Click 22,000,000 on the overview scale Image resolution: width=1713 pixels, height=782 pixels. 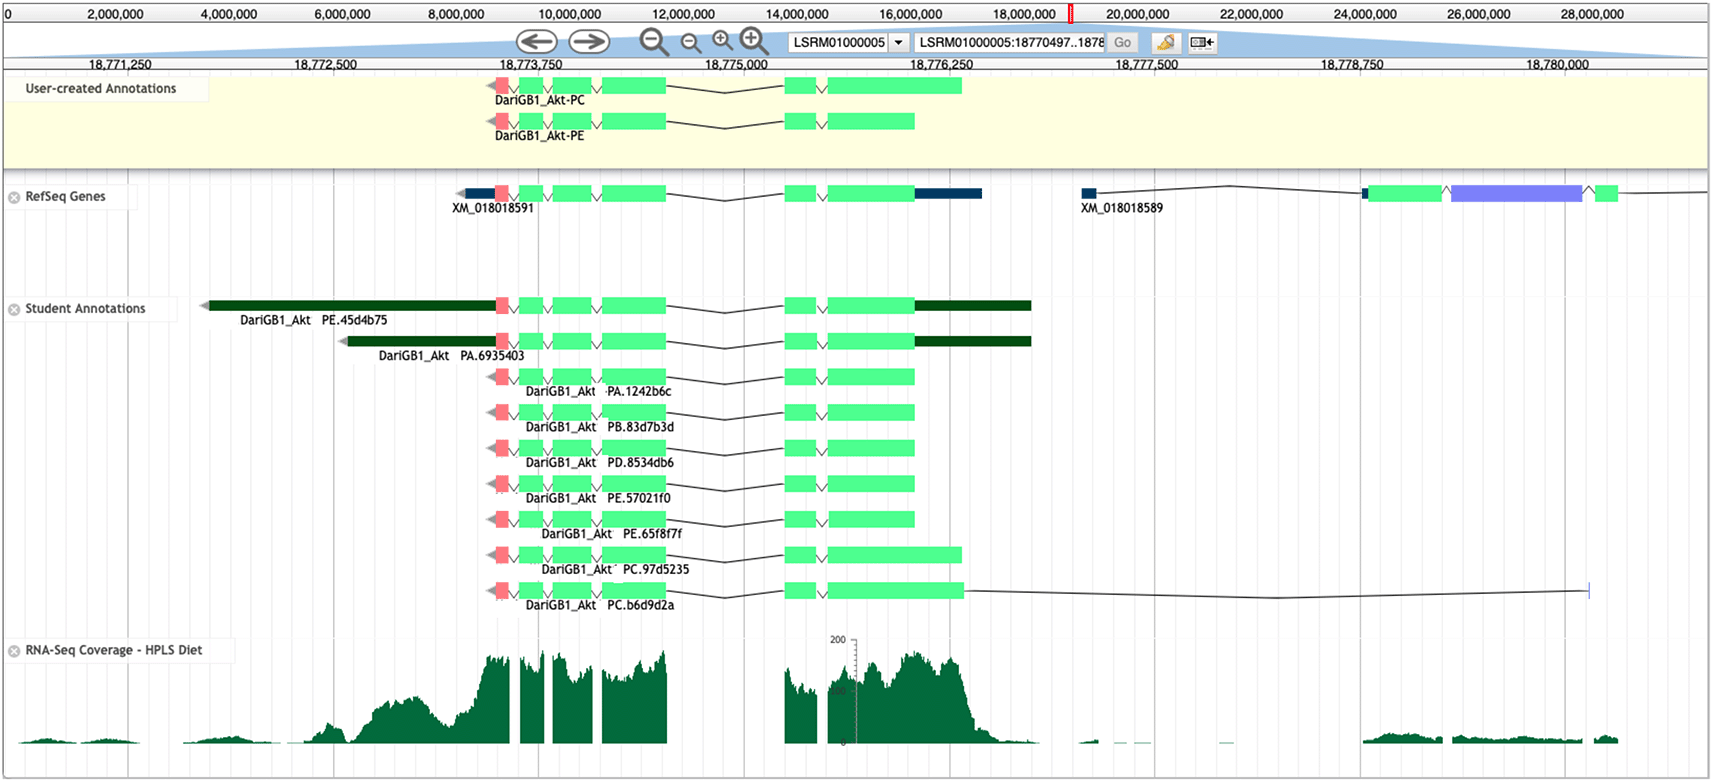1252,15
